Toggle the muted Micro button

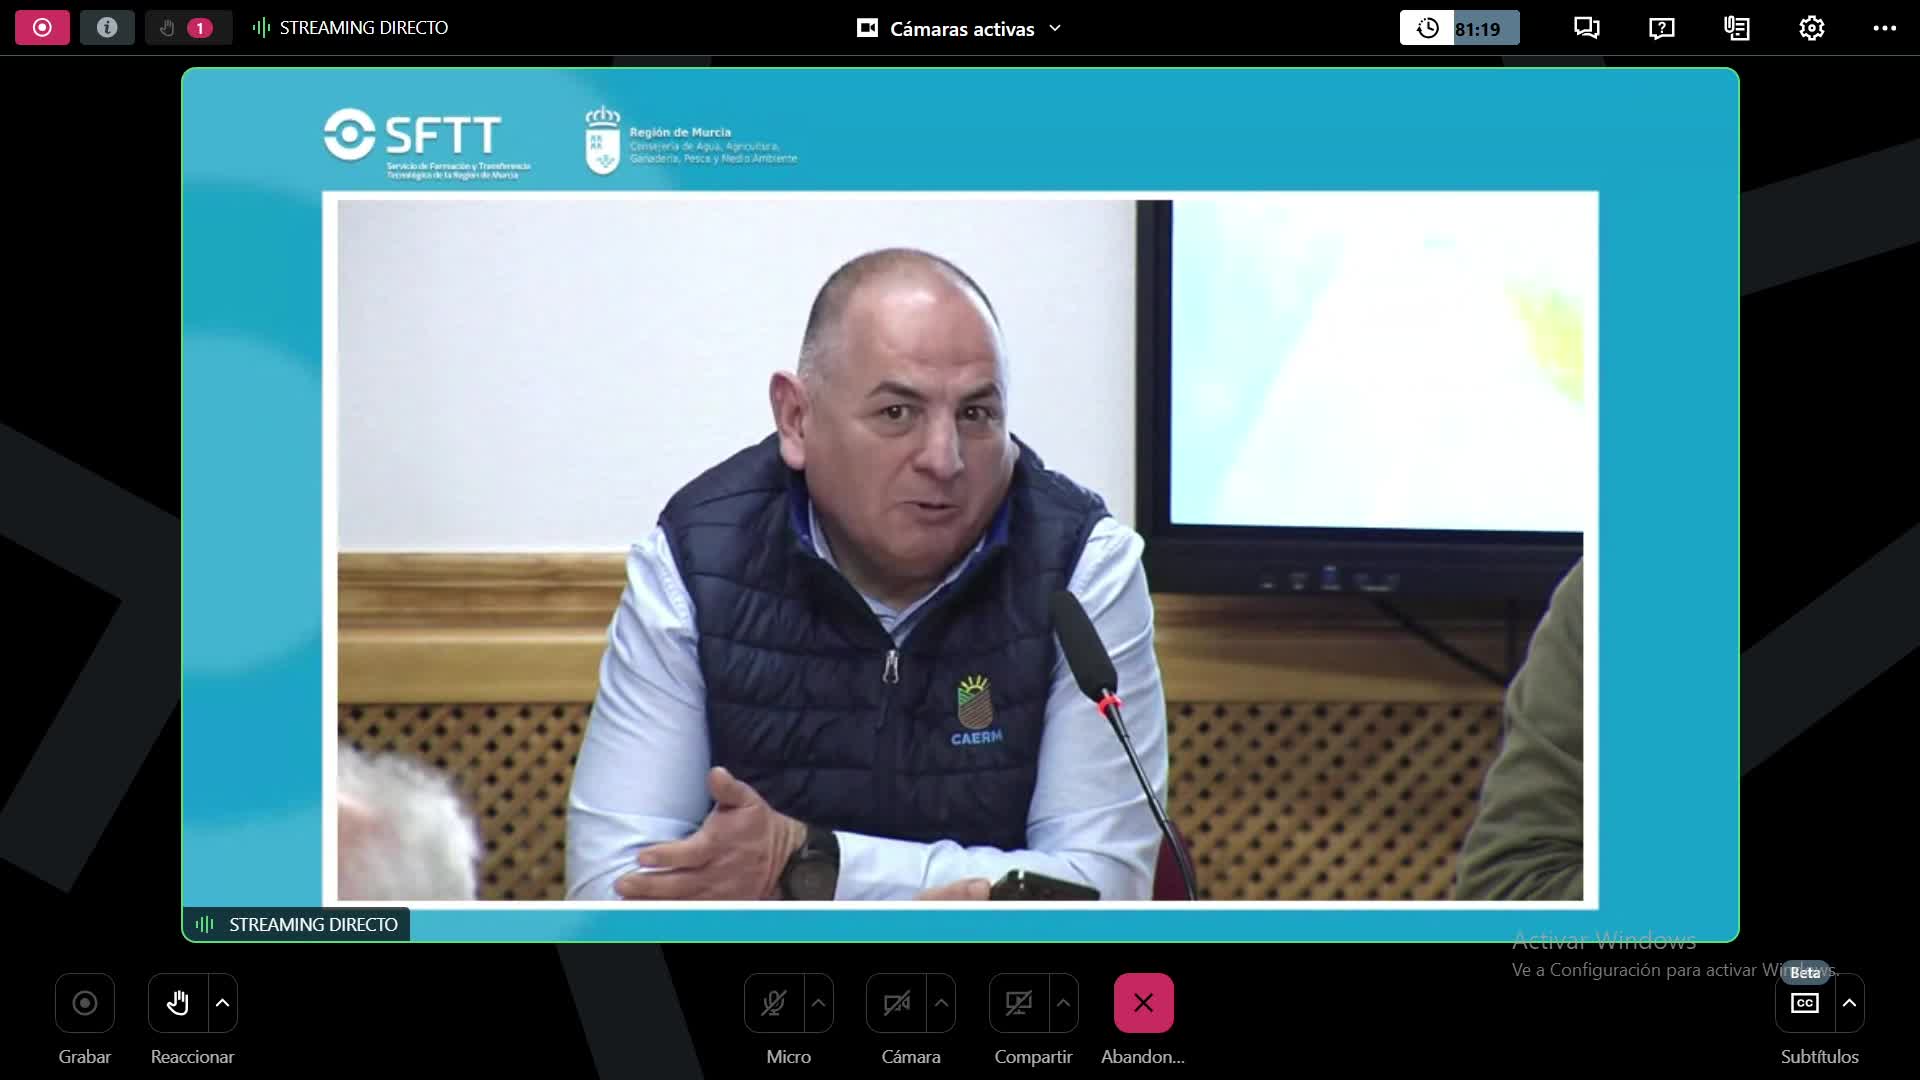coord(774,1003)
